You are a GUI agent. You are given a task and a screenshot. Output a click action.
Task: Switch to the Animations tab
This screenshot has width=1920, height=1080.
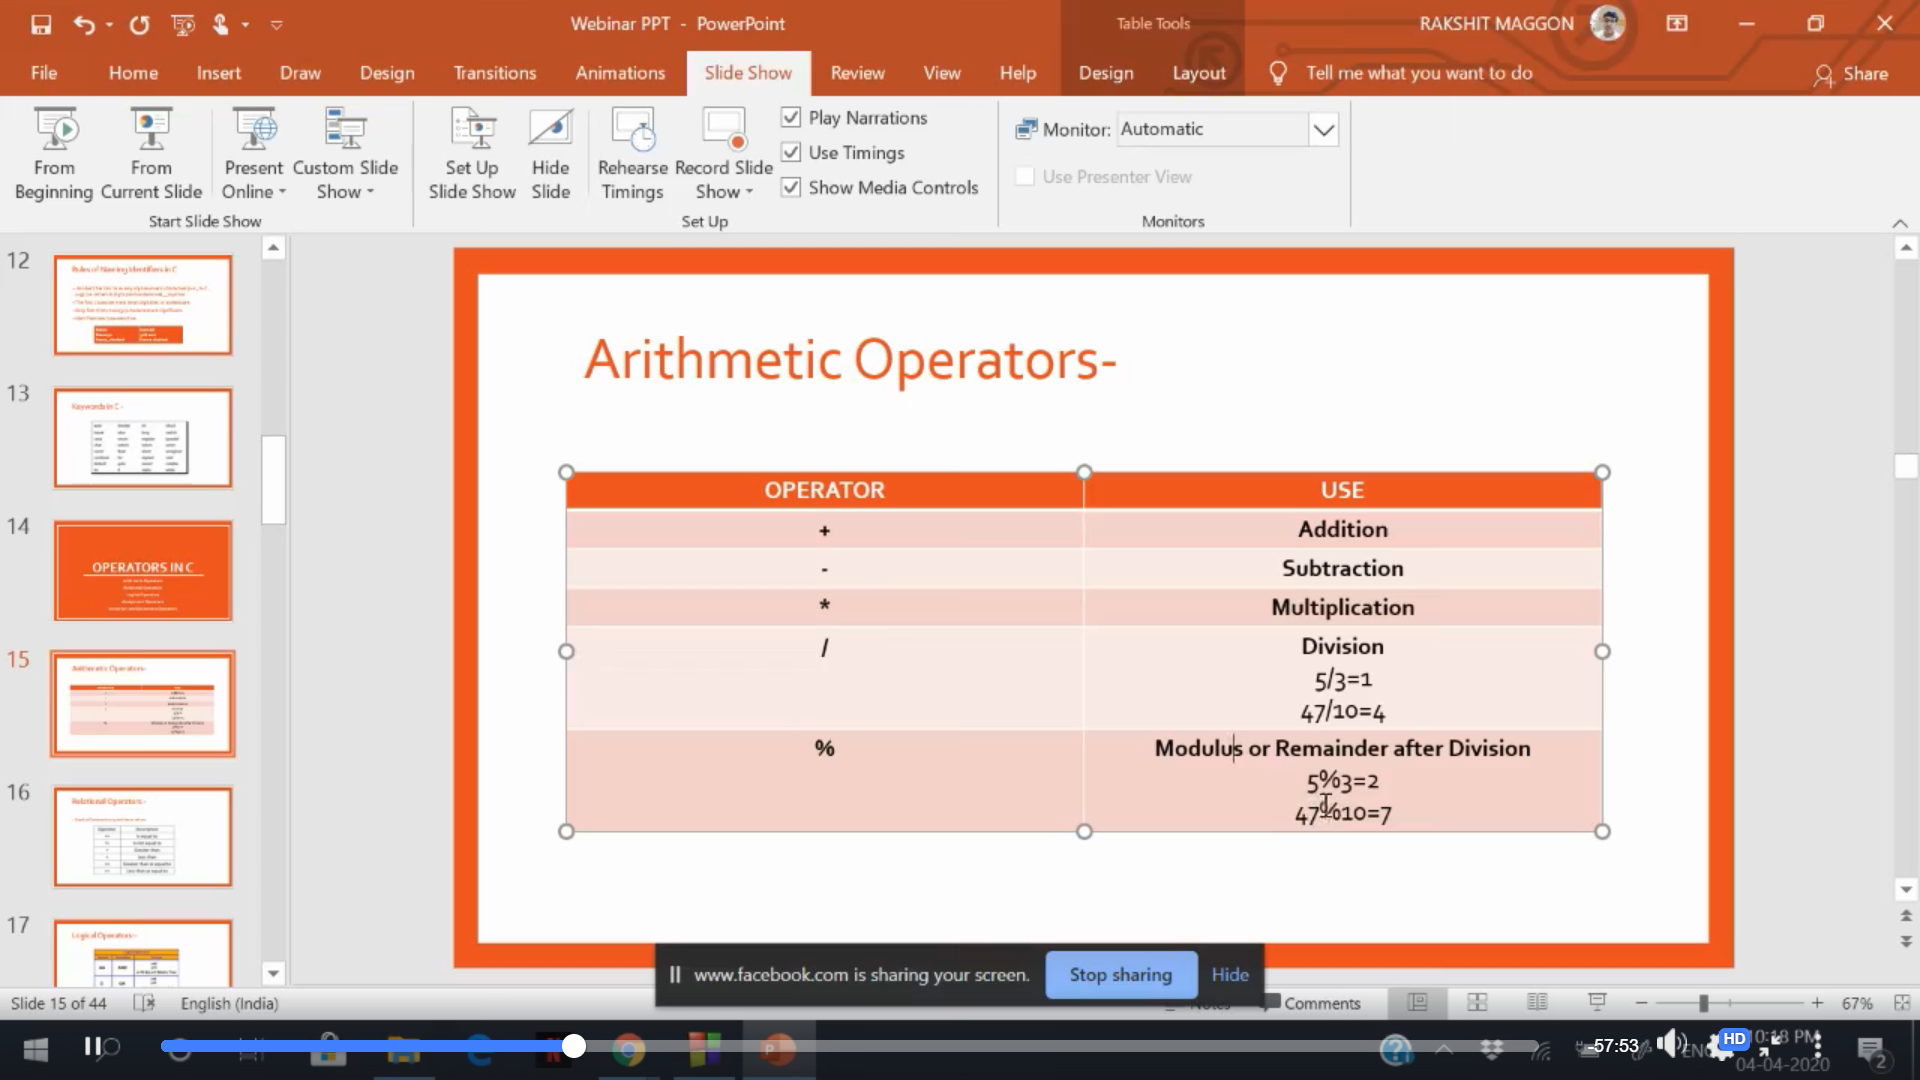620,73
